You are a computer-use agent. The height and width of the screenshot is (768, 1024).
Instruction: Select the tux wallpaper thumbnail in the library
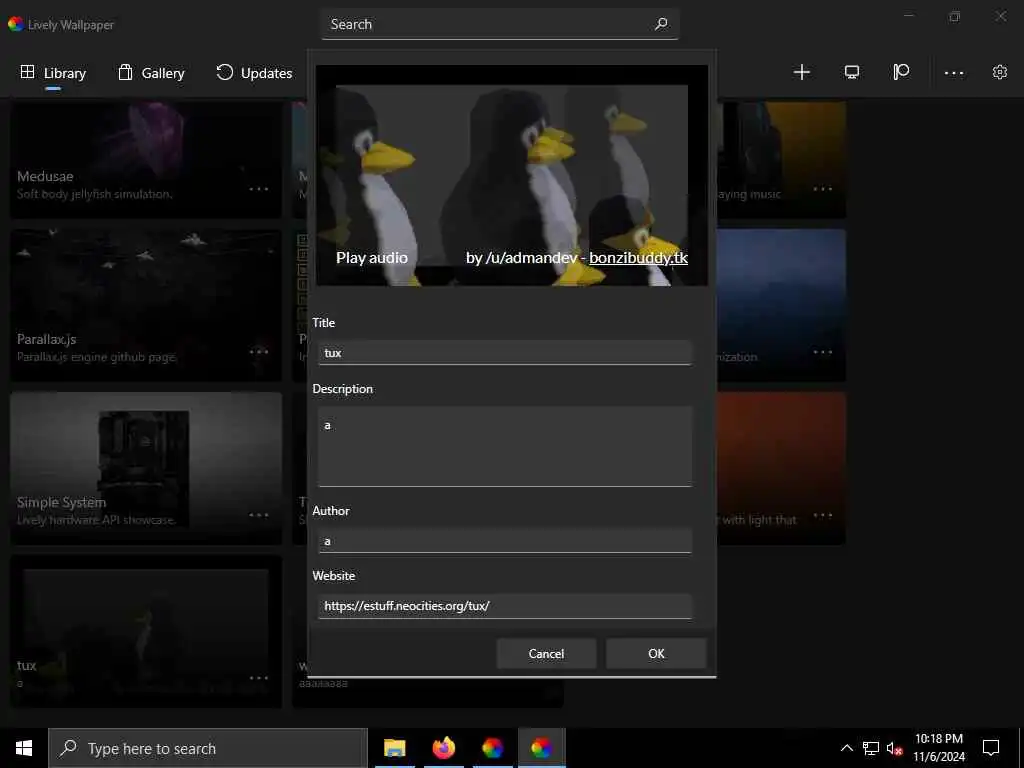tap(146, 631)
